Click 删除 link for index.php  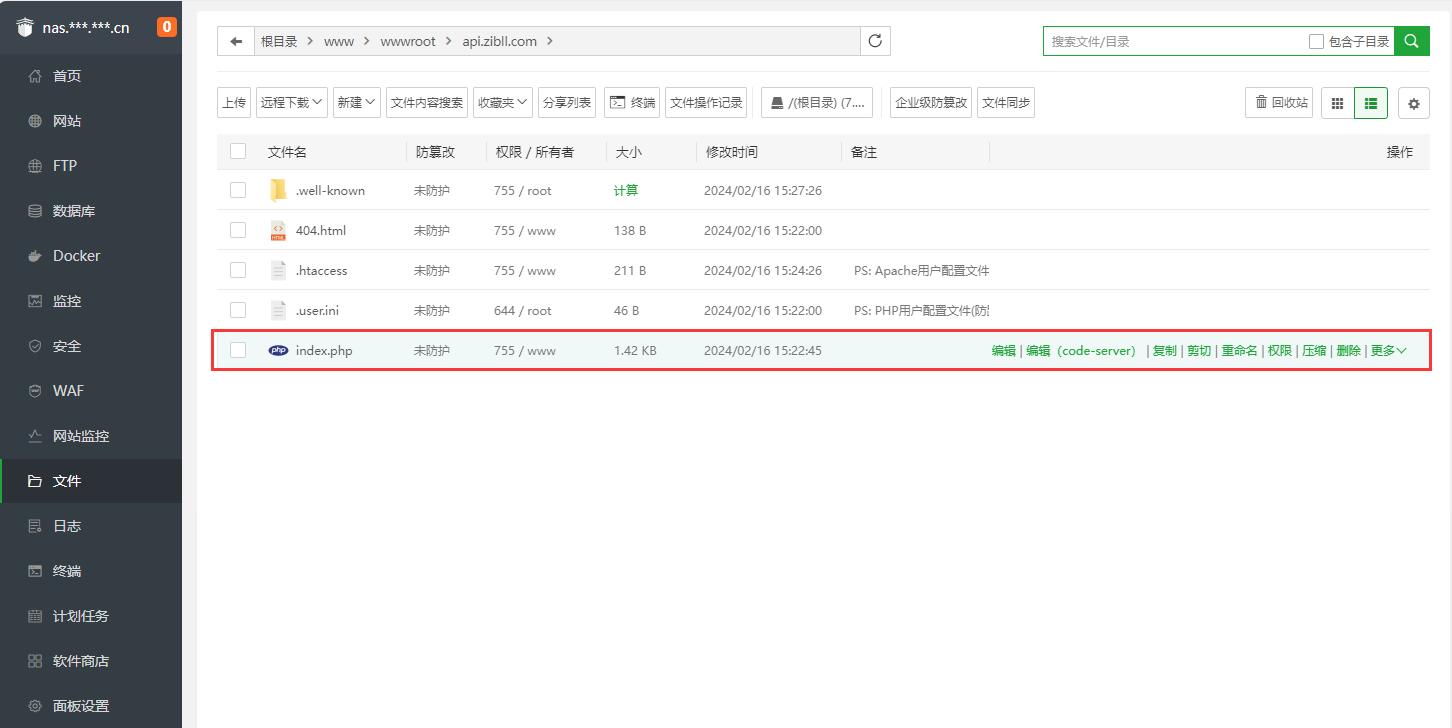click(x=1348, y=350)
